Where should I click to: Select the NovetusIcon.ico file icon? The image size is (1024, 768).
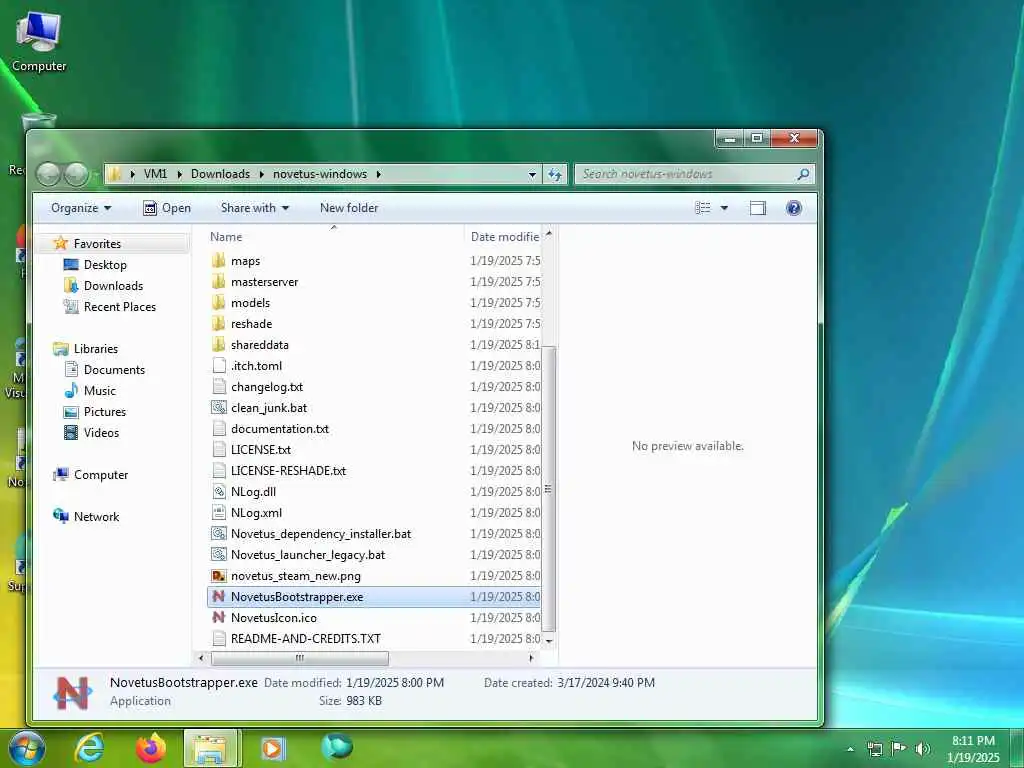(x=219, y=617)
